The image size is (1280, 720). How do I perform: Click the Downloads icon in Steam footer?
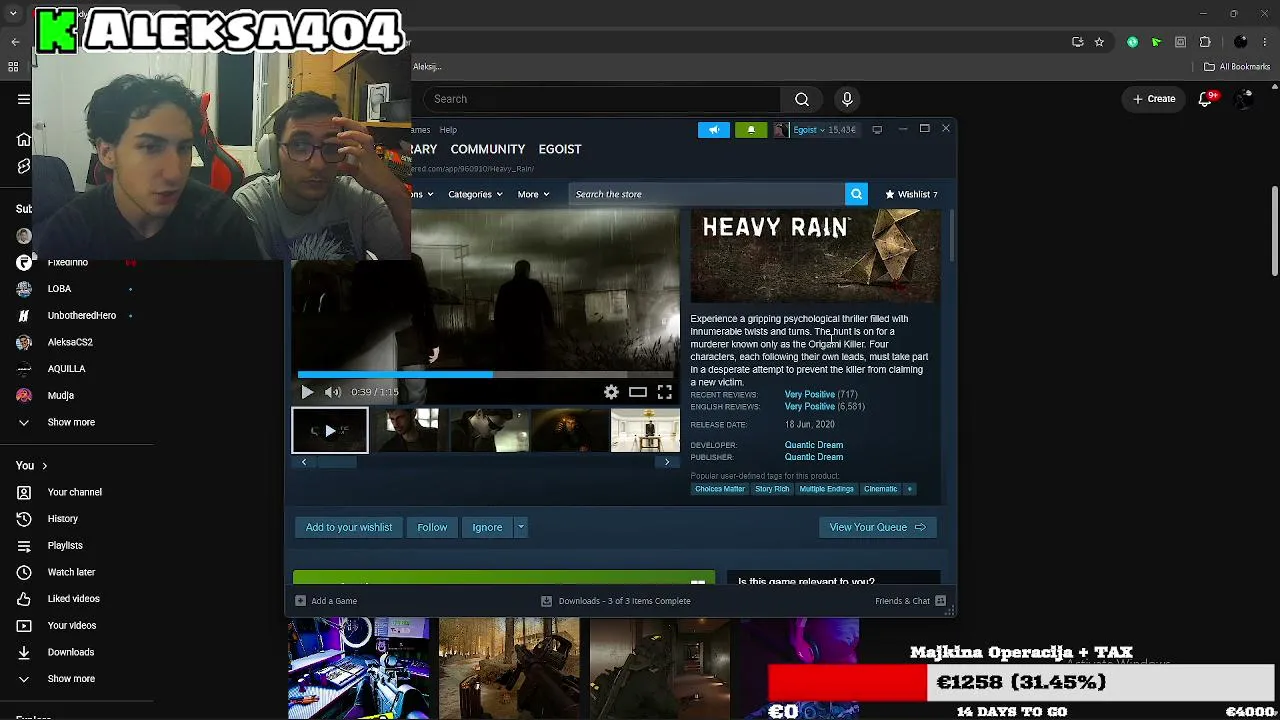(546, 601)
